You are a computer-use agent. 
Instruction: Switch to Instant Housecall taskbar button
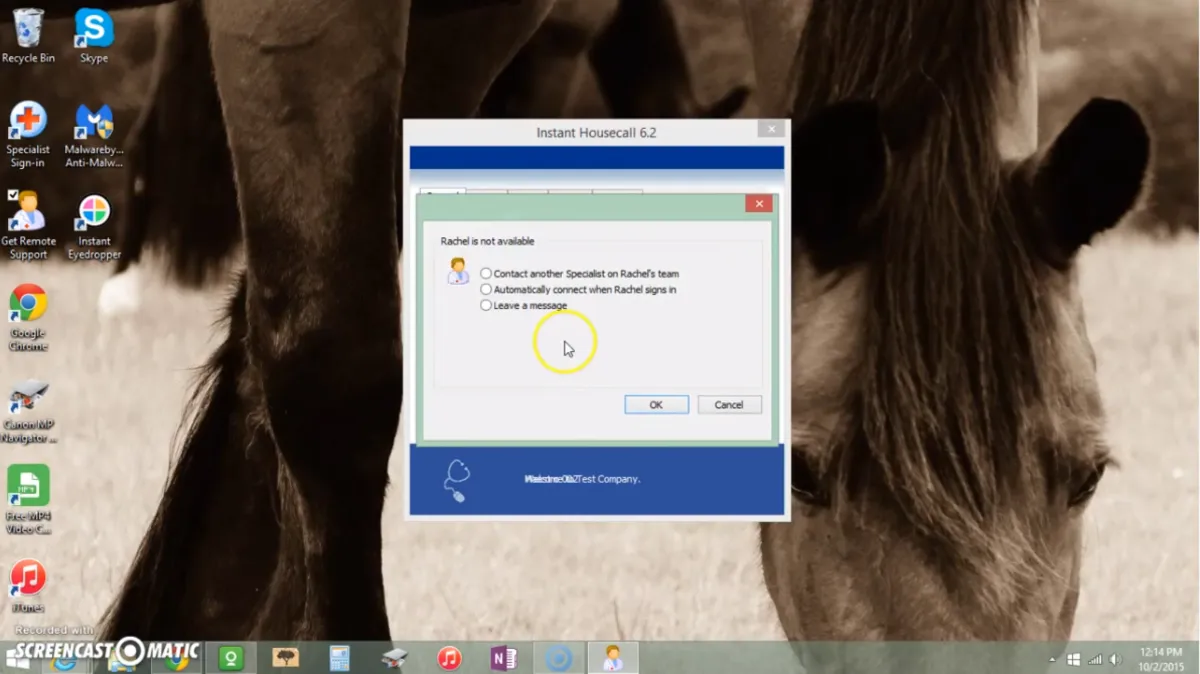[612, 658]
